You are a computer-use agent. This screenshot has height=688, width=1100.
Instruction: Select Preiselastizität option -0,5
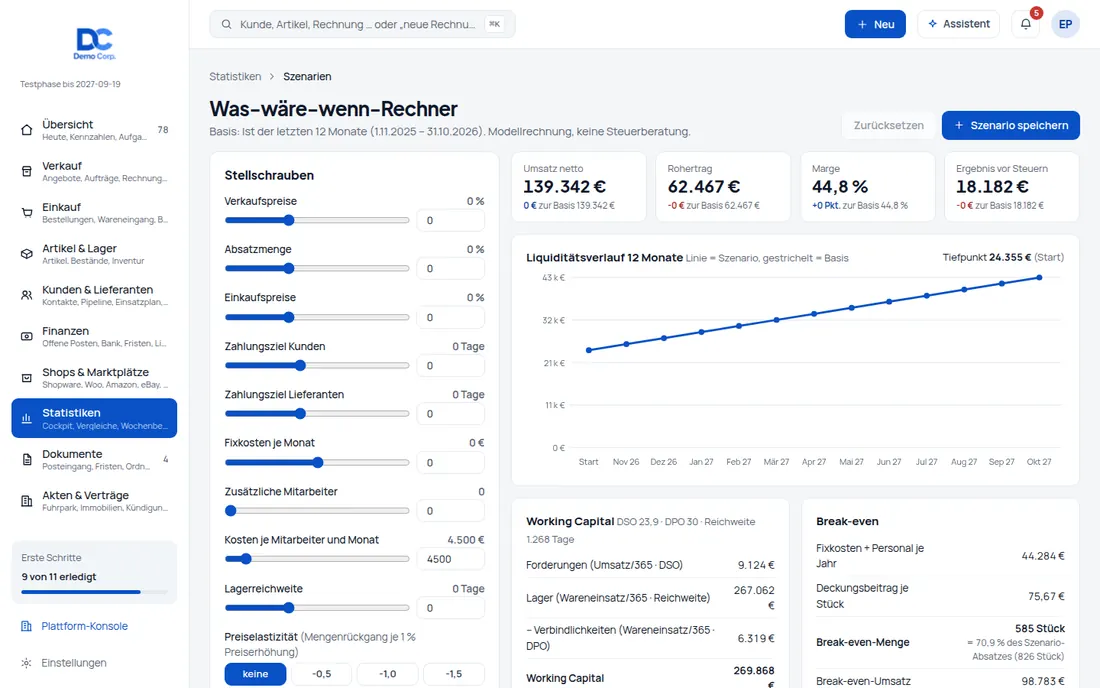pyautogui.click(x=321, y=674)
